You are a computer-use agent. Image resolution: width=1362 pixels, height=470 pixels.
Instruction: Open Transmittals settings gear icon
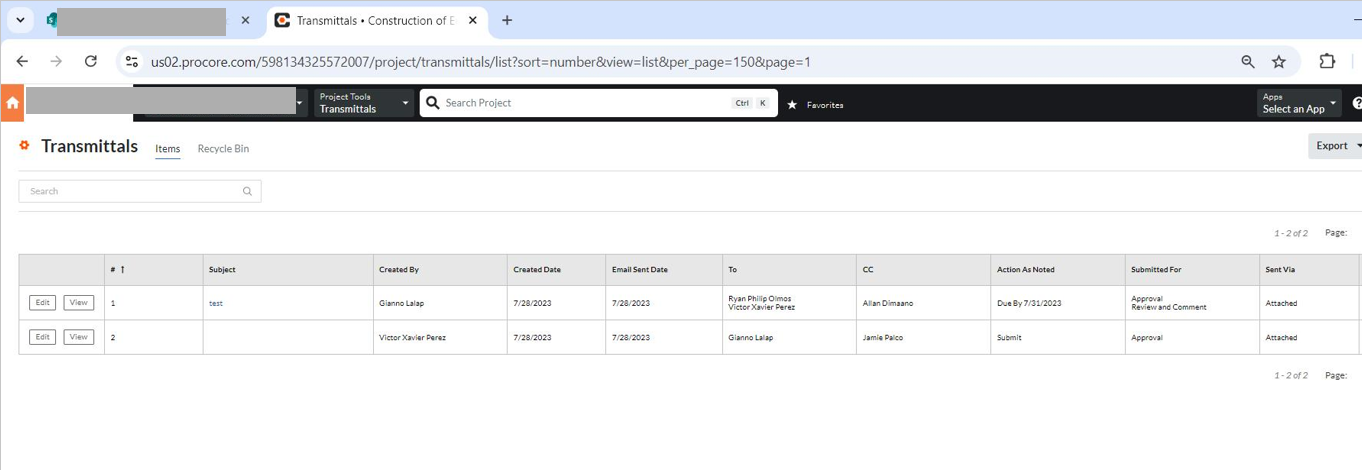25,146
